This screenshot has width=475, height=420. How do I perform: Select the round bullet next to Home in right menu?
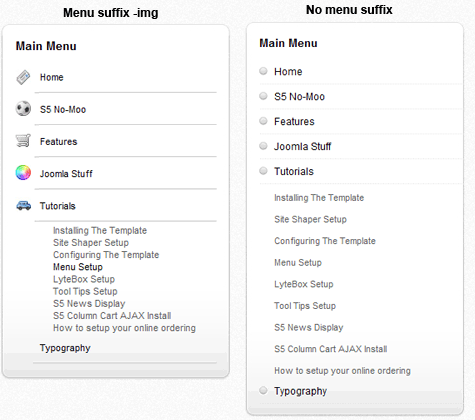point(263,71)
